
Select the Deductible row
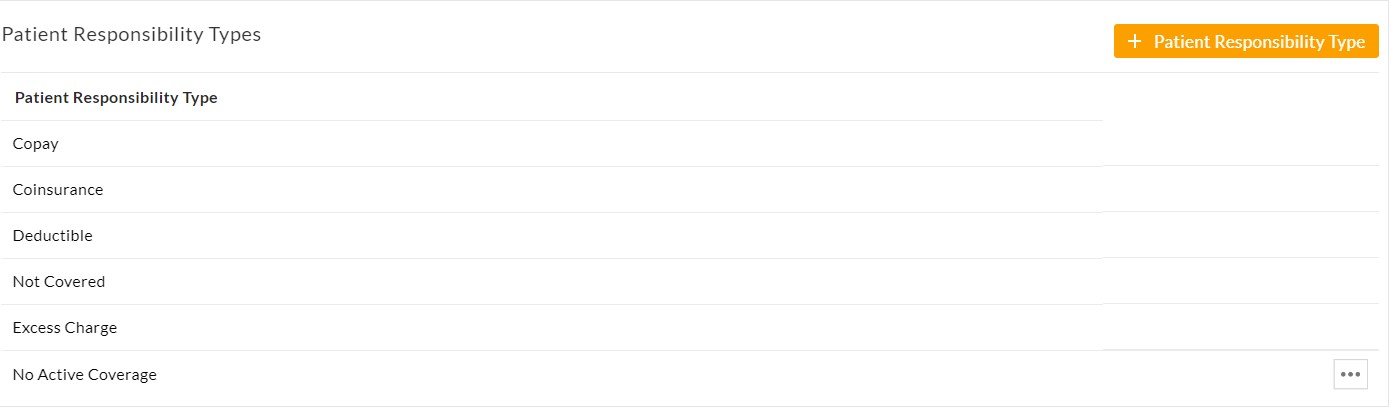[x=550, y=236]
